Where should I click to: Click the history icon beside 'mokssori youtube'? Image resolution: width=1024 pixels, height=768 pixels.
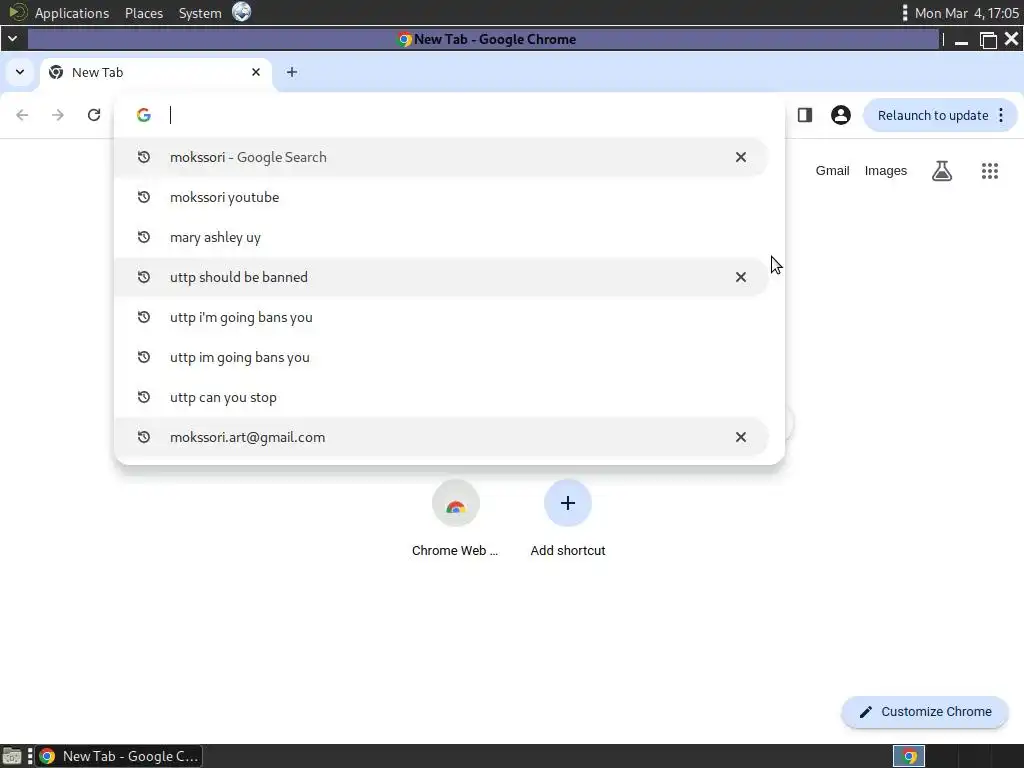pos(144,197)
